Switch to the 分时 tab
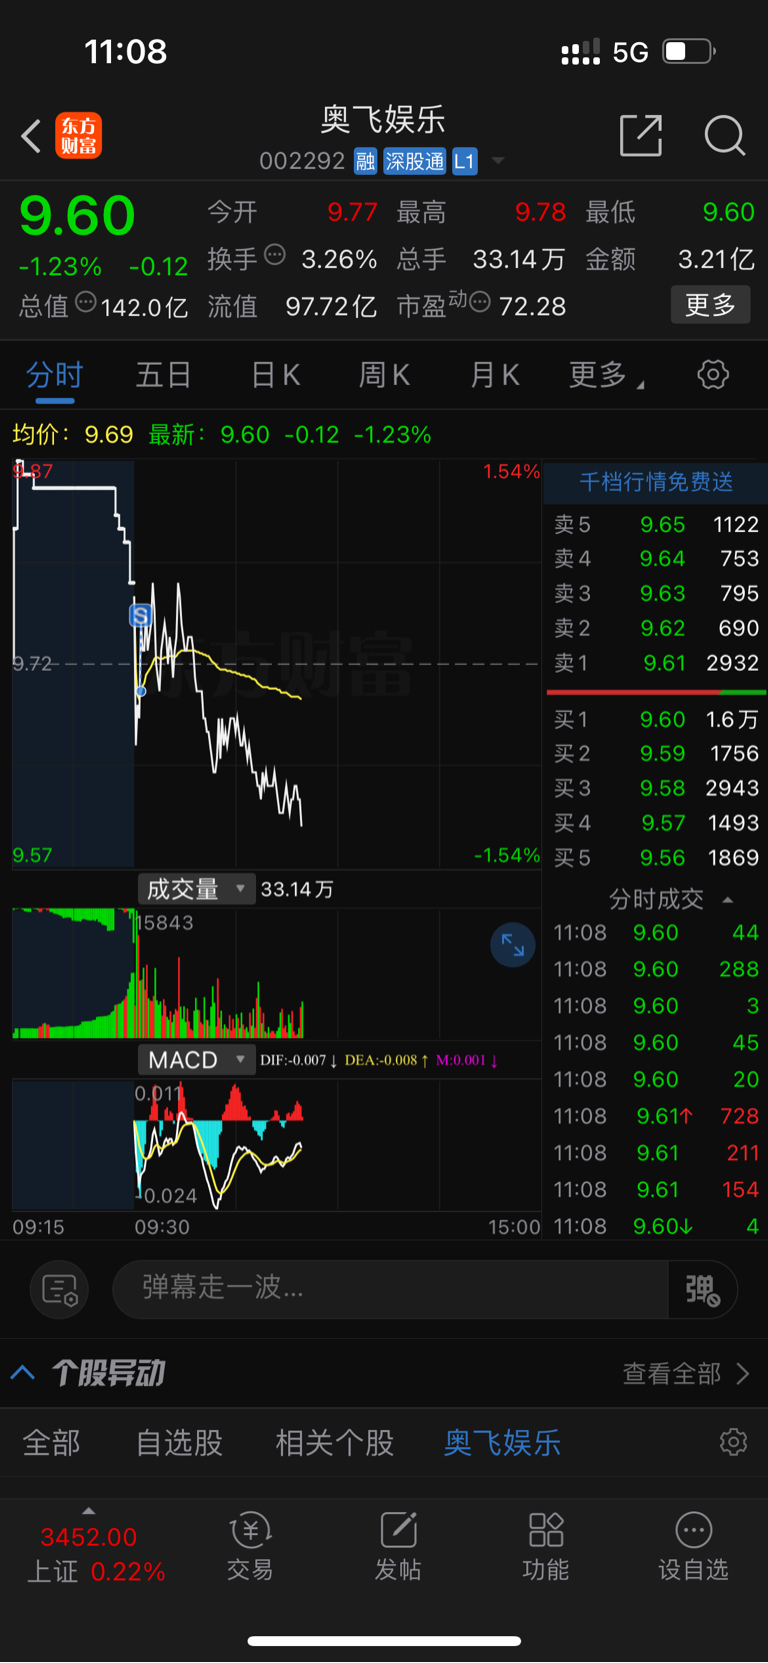768x1663 pixels. 55,375
